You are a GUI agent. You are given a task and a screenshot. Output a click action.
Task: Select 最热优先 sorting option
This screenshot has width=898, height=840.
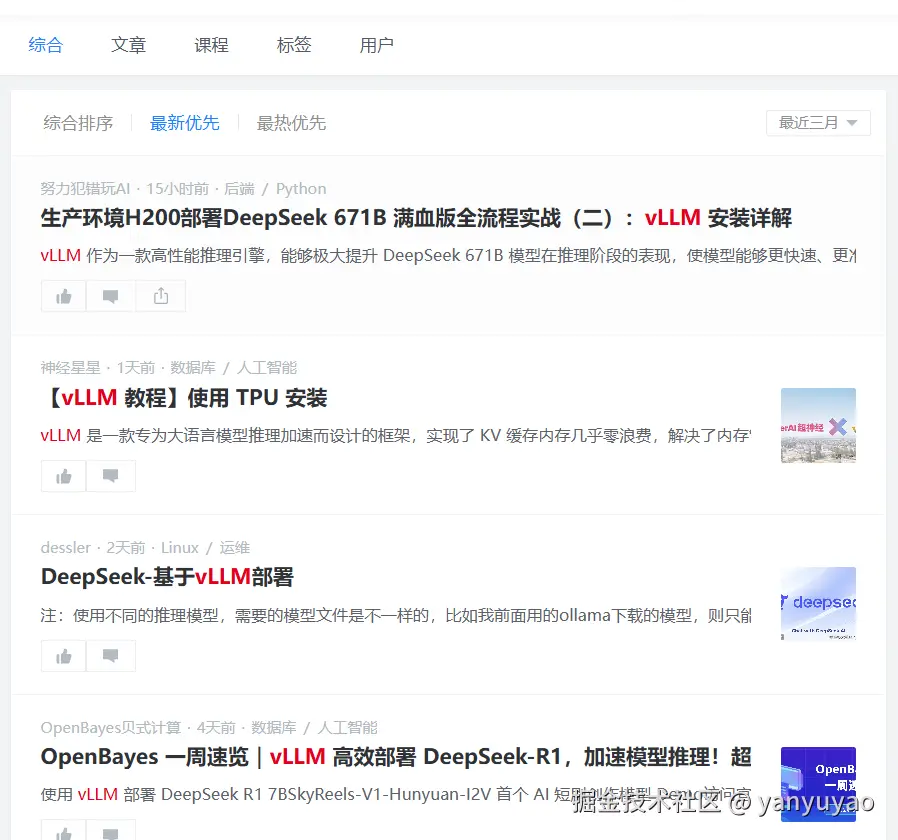click(x=291, y=123)
